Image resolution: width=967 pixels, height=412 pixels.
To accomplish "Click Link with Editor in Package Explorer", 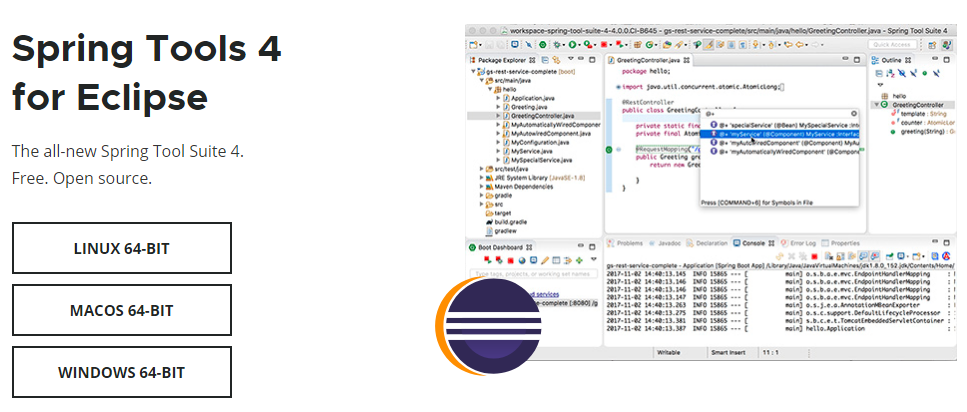I will (556, 60).
